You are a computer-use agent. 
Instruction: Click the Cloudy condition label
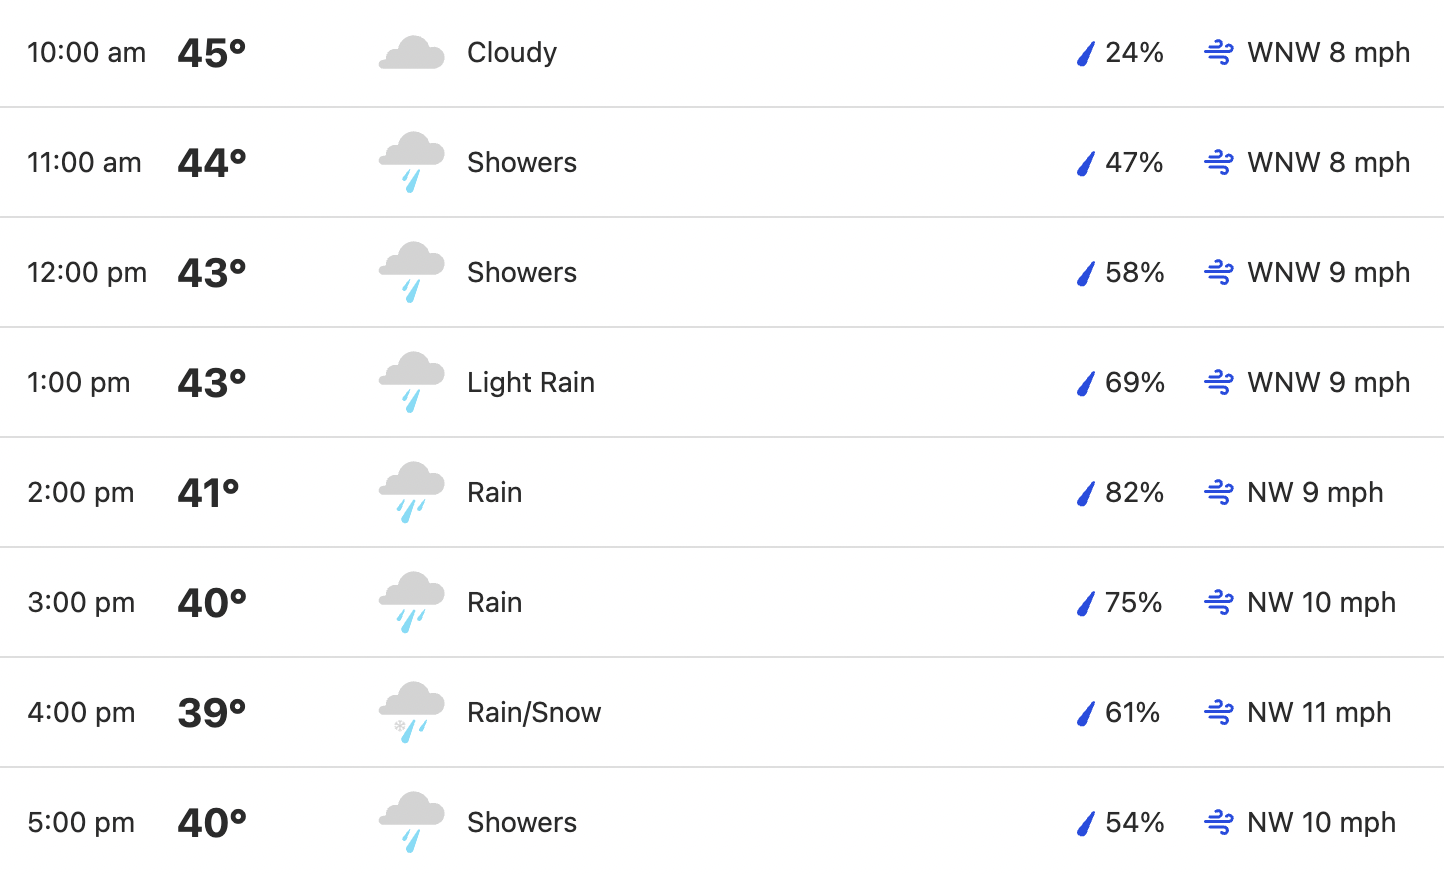point(512,52)
